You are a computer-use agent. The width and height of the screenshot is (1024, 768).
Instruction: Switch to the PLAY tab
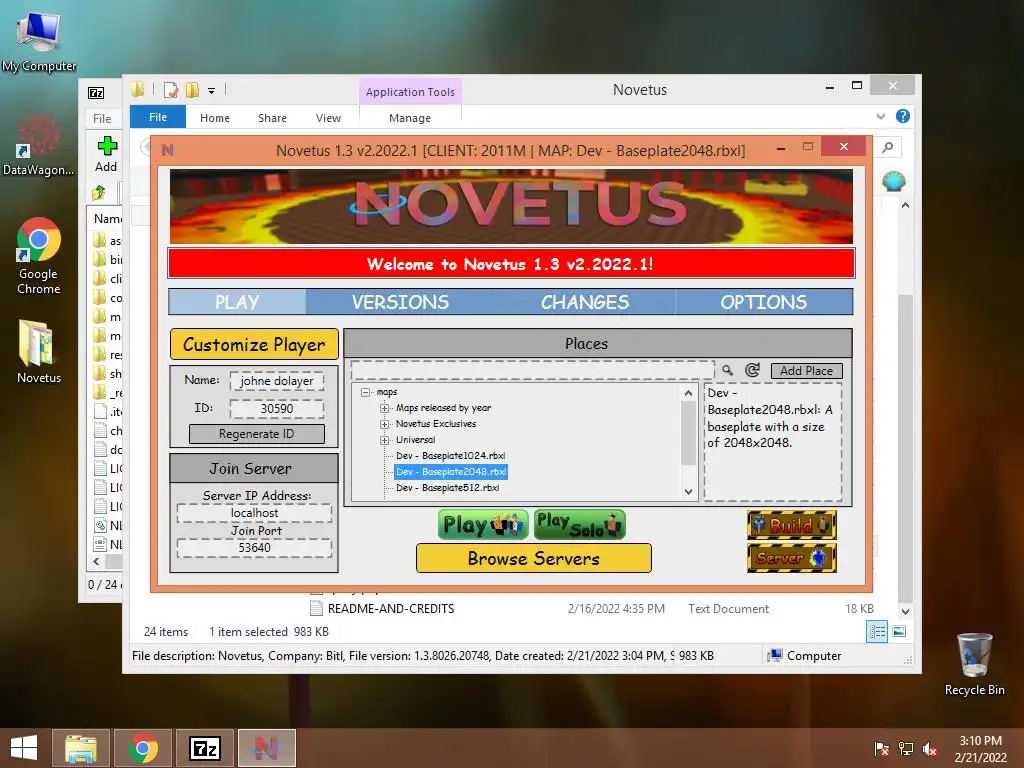[237, 302]
